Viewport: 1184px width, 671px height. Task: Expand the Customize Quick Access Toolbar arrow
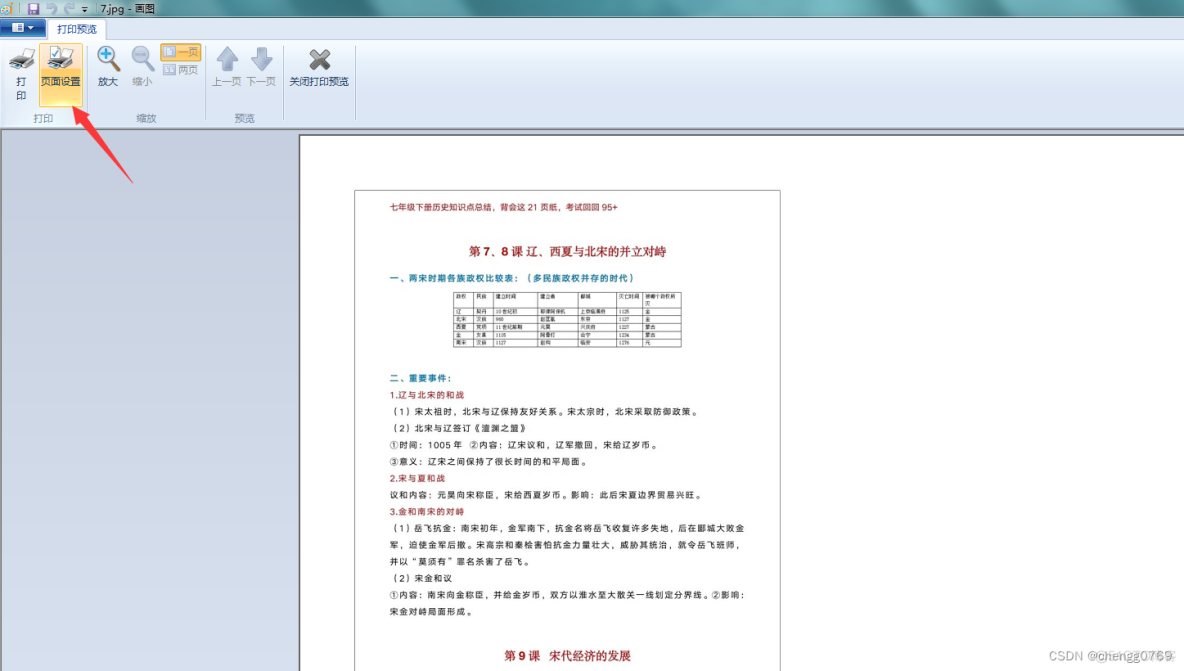pyautogui.click(x=85, y=9)
